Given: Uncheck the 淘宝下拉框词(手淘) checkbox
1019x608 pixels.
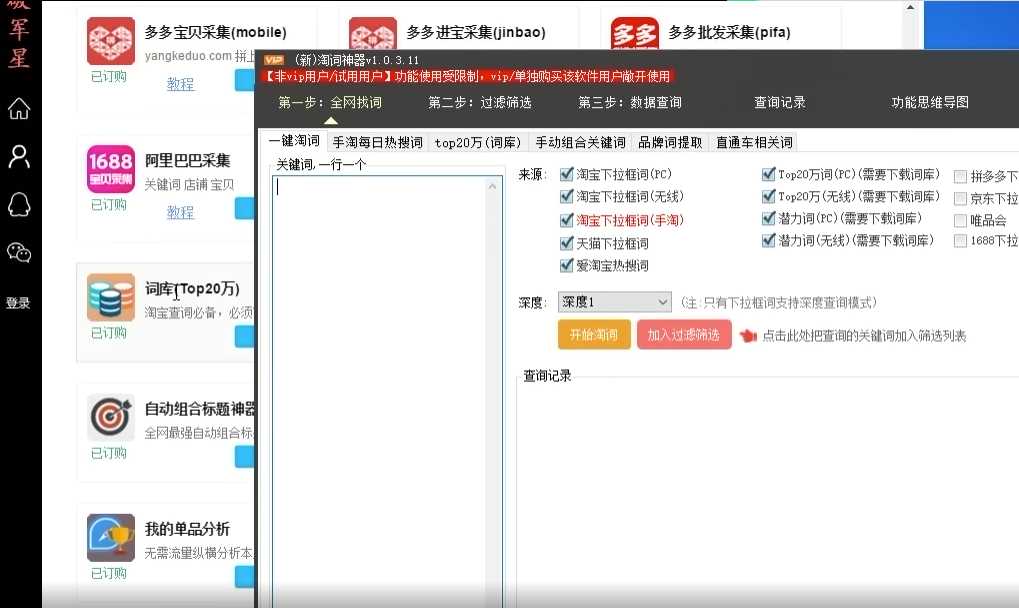Looking at the screenshot, I should click(x=566, y=220).
